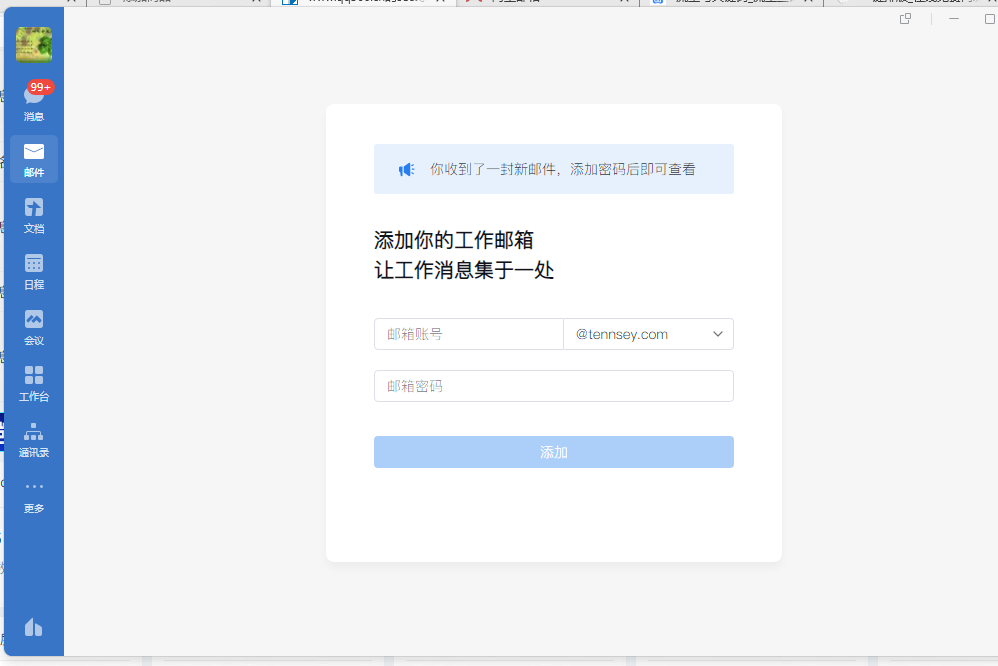998x666 pixels.
Task: Open the 工作台 workbench section
Action: point(34,382)
